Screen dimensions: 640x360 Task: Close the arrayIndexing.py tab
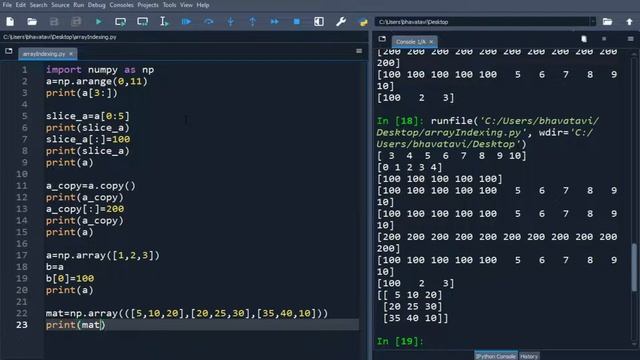(71, 53)
